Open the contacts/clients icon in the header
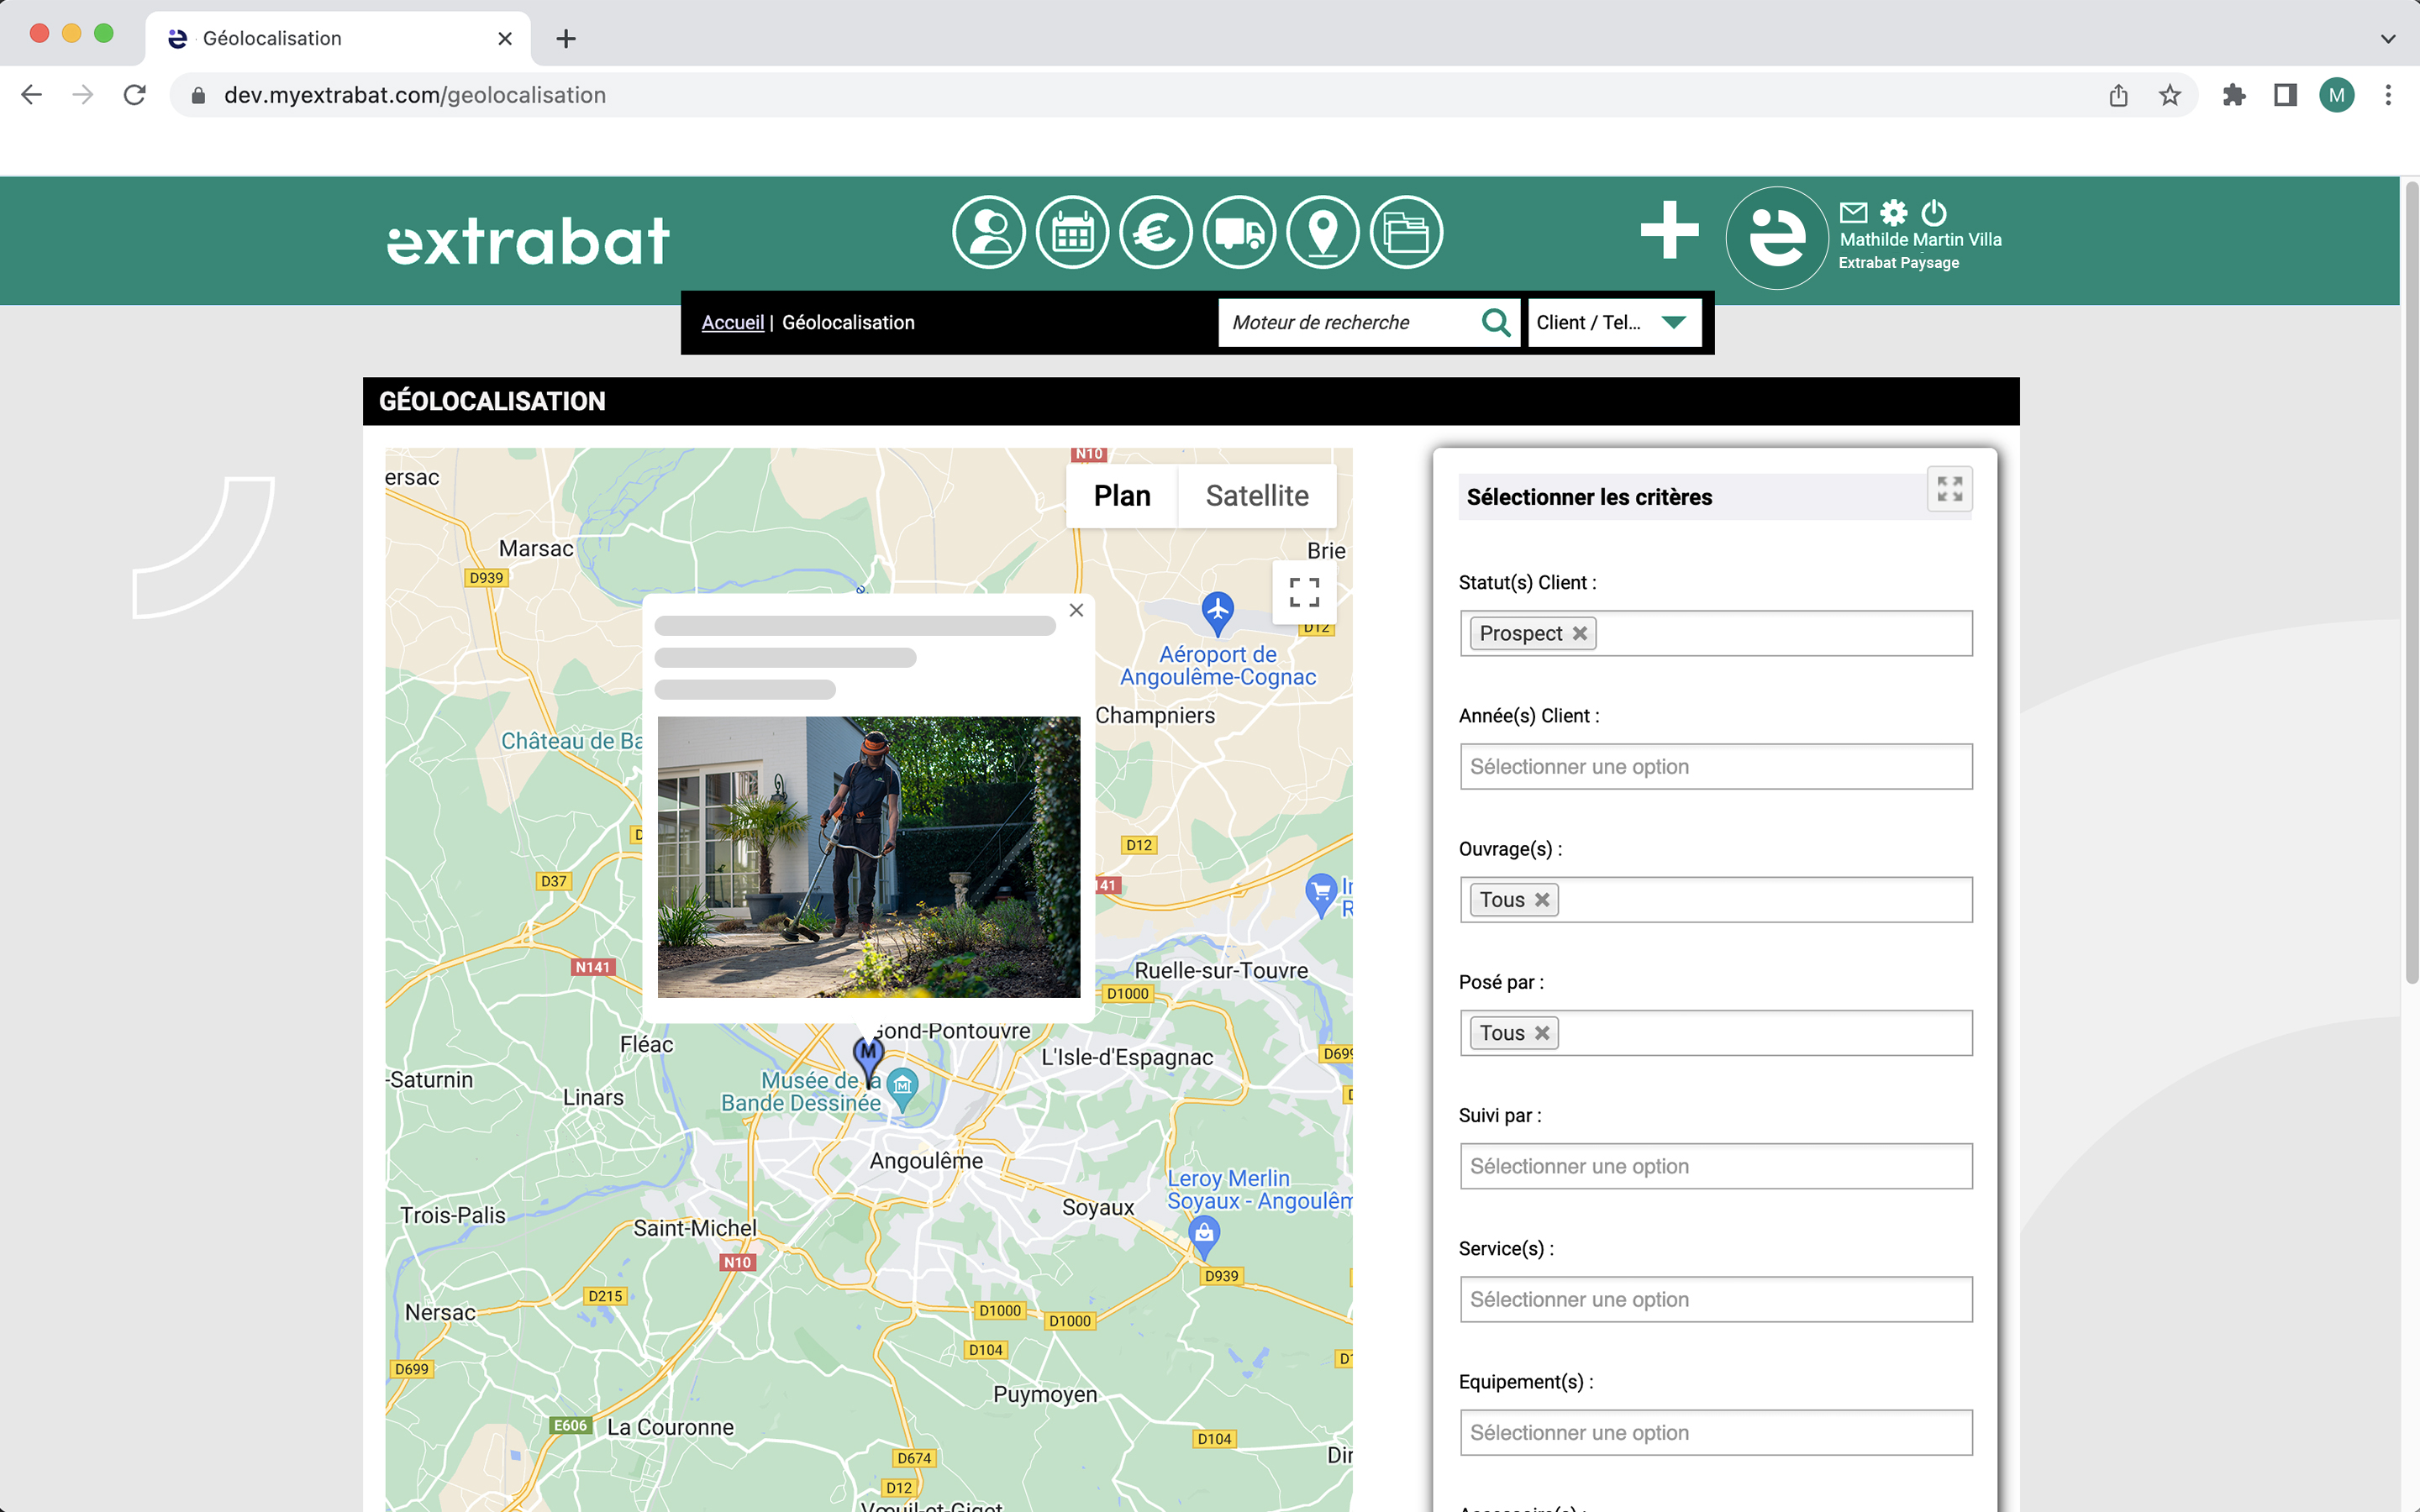 (989, 232)
